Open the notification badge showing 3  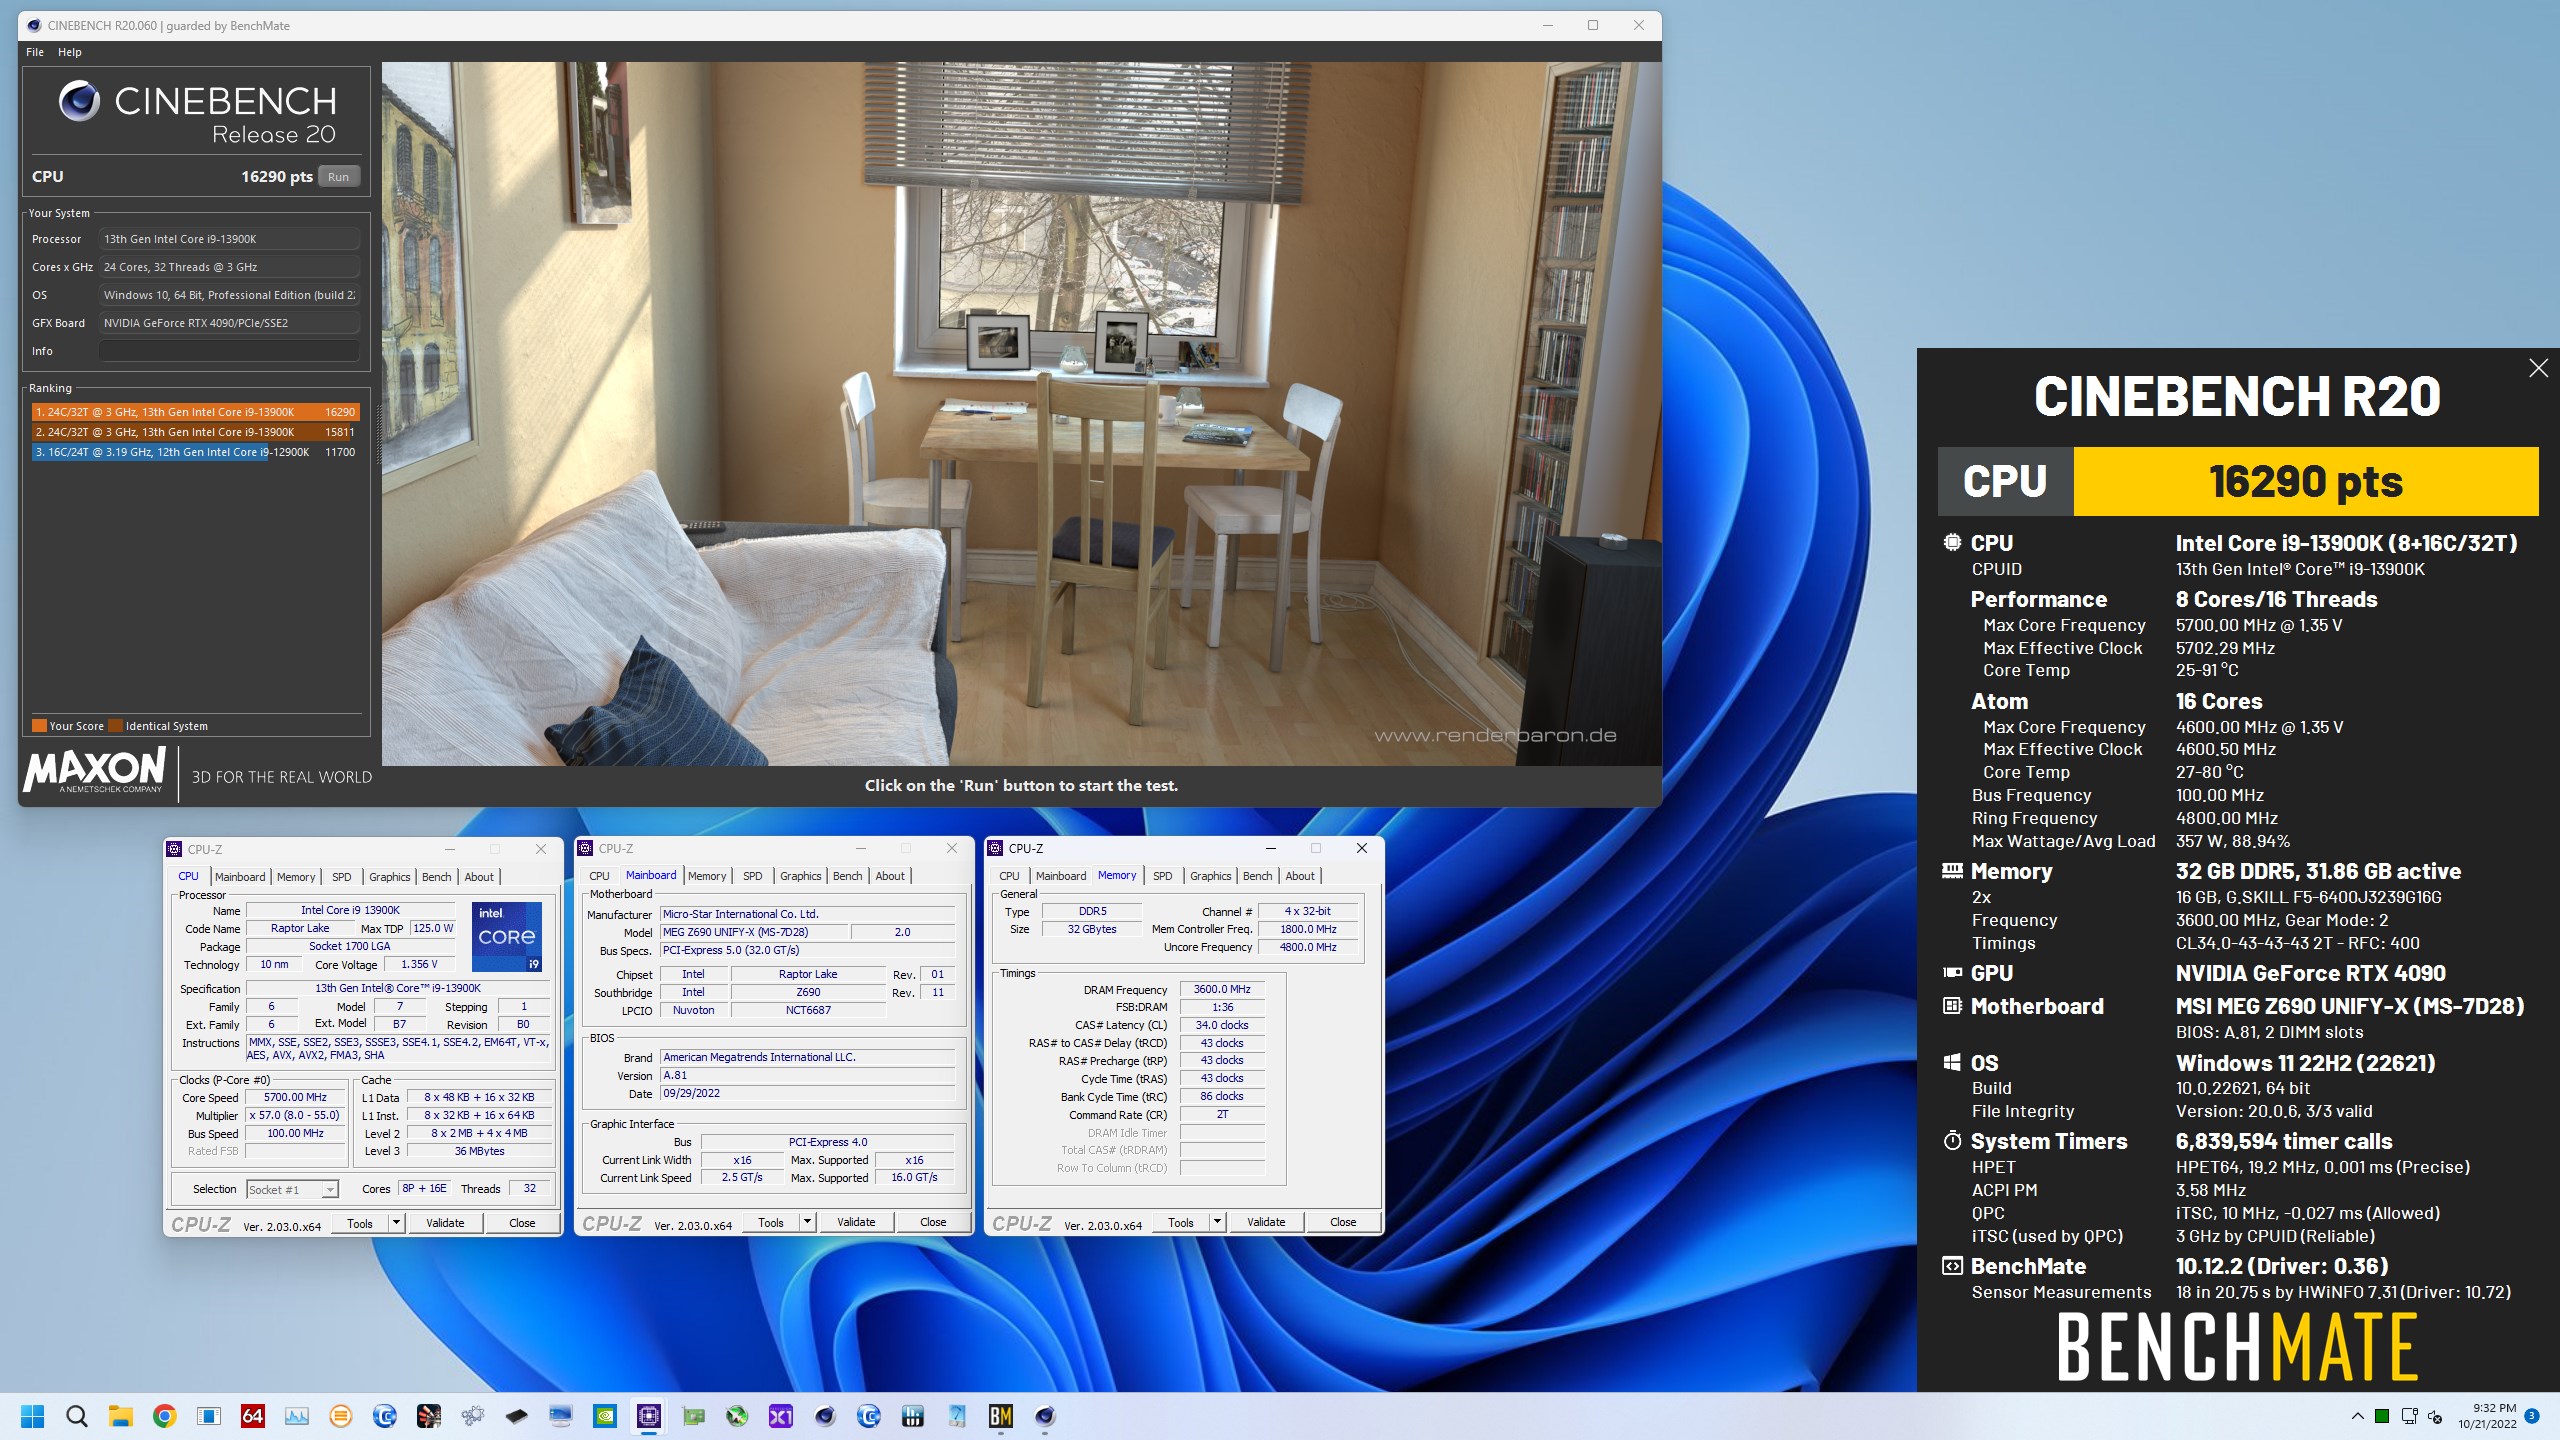(x=2531, y=1416)
